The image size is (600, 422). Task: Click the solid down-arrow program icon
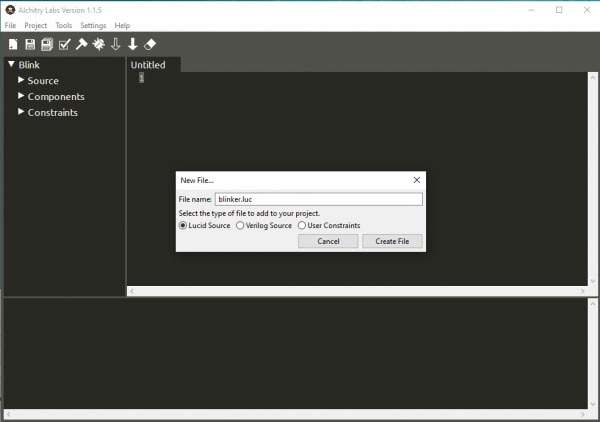(132, 44)
